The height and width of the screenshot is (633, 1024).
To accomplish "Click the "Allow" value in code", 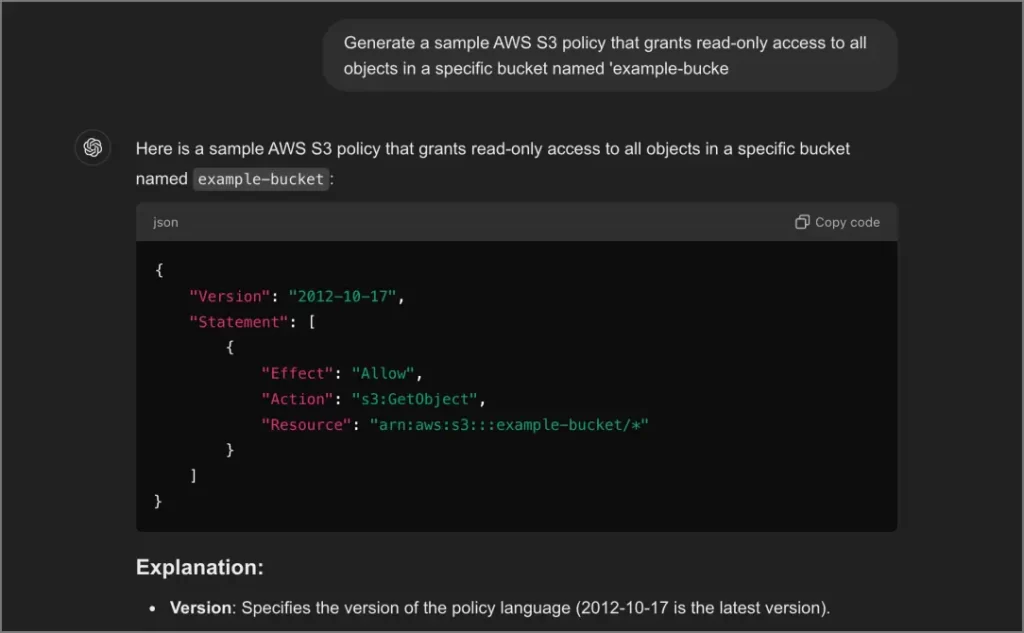I will click(x=383, y=373).
